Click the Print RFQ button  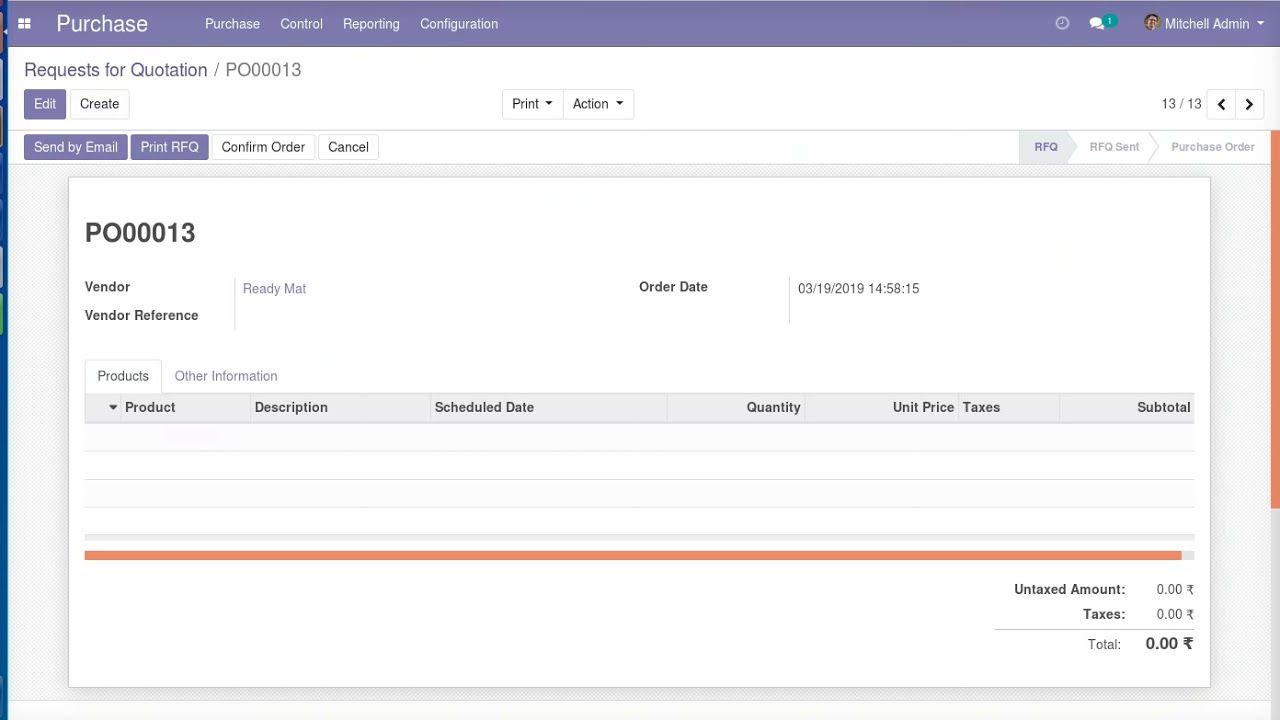(x=169, y=147)
